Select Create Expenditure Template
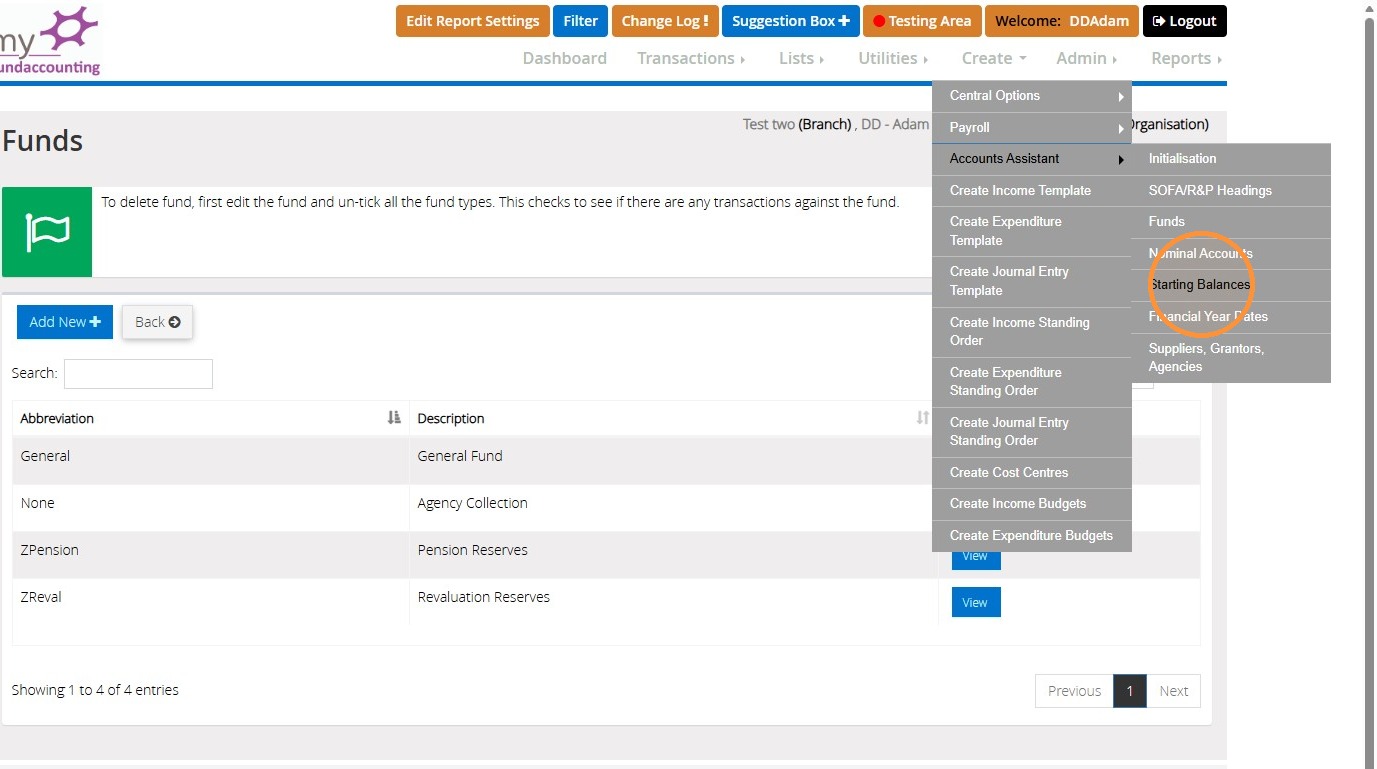This screenshot has width=1377, height=769. (x=1032, y=231)
